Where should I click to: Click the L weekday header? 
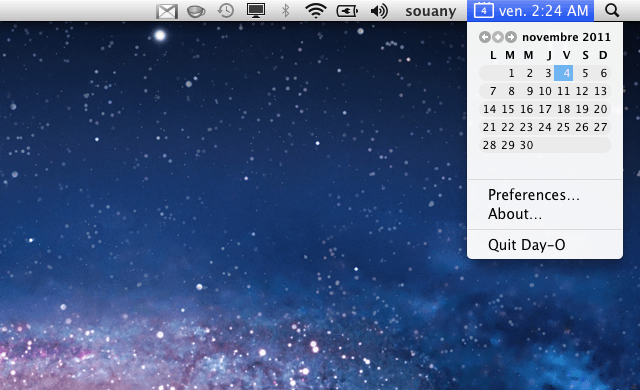493,55
